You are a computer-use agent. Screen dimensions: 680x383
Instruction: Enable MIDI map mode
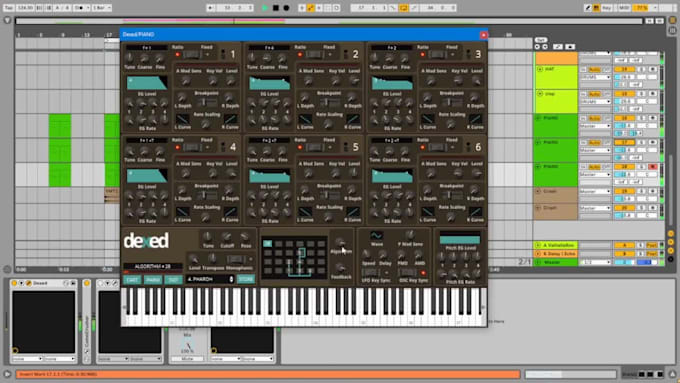tap(624, 8)
